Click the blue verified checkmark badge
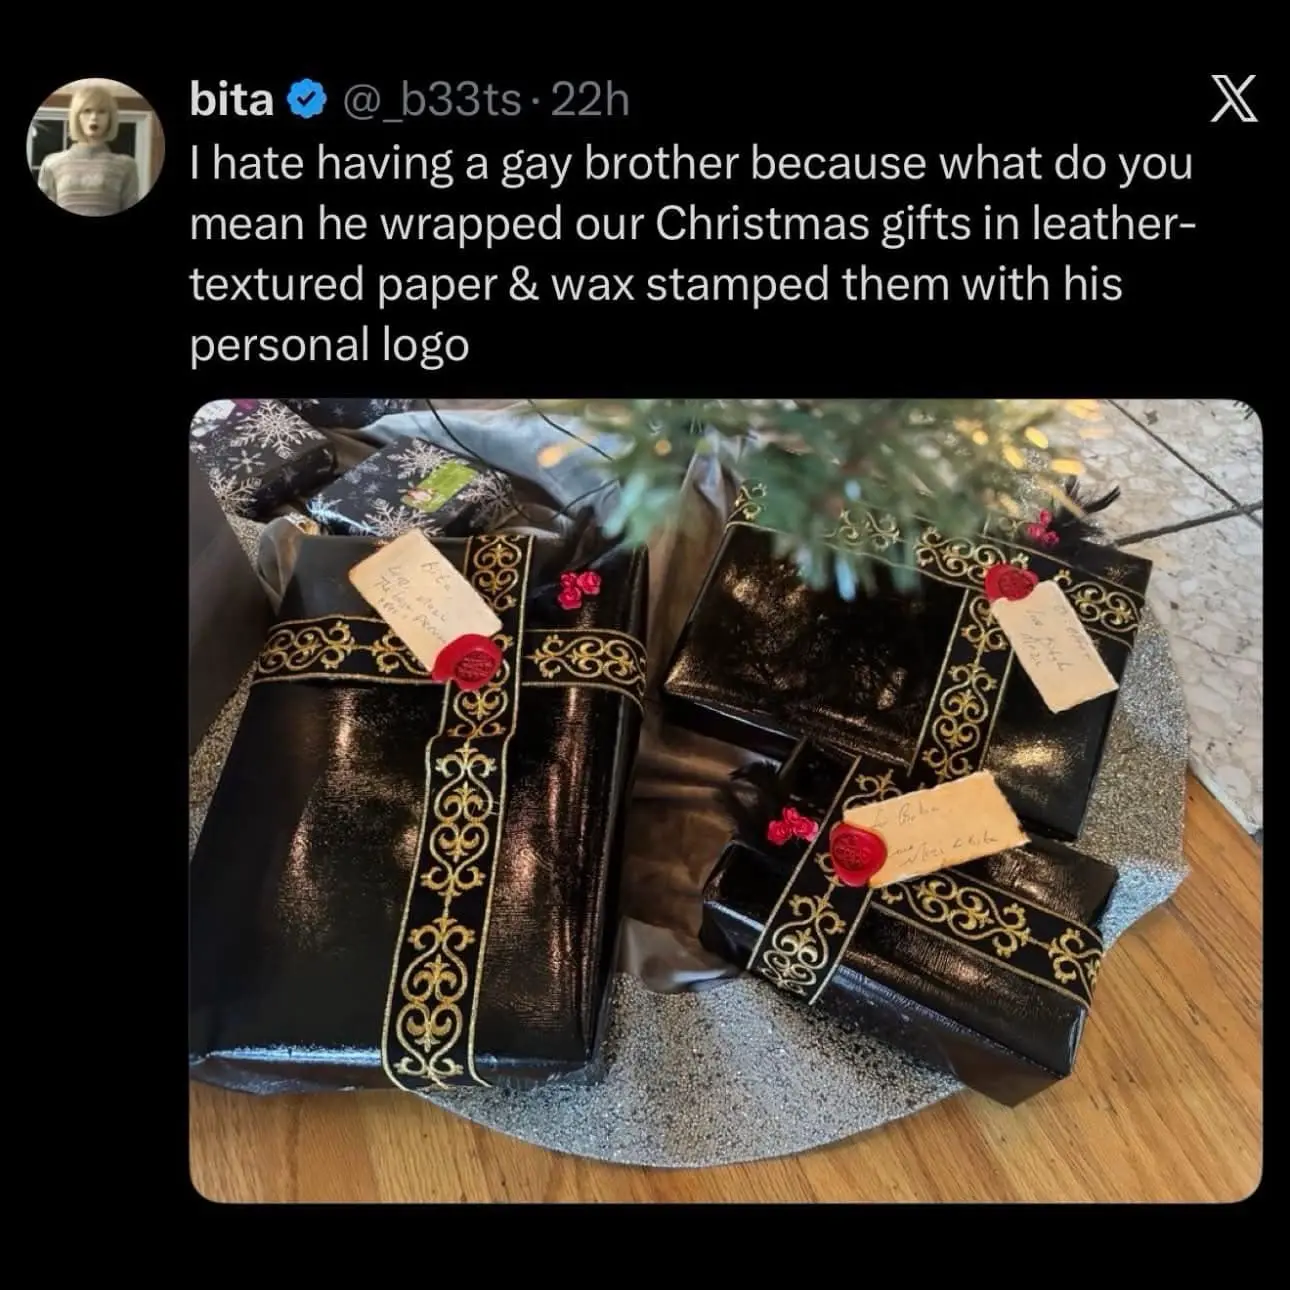Viewport: 1290px width, 1290px height. (x=305, y=100)
